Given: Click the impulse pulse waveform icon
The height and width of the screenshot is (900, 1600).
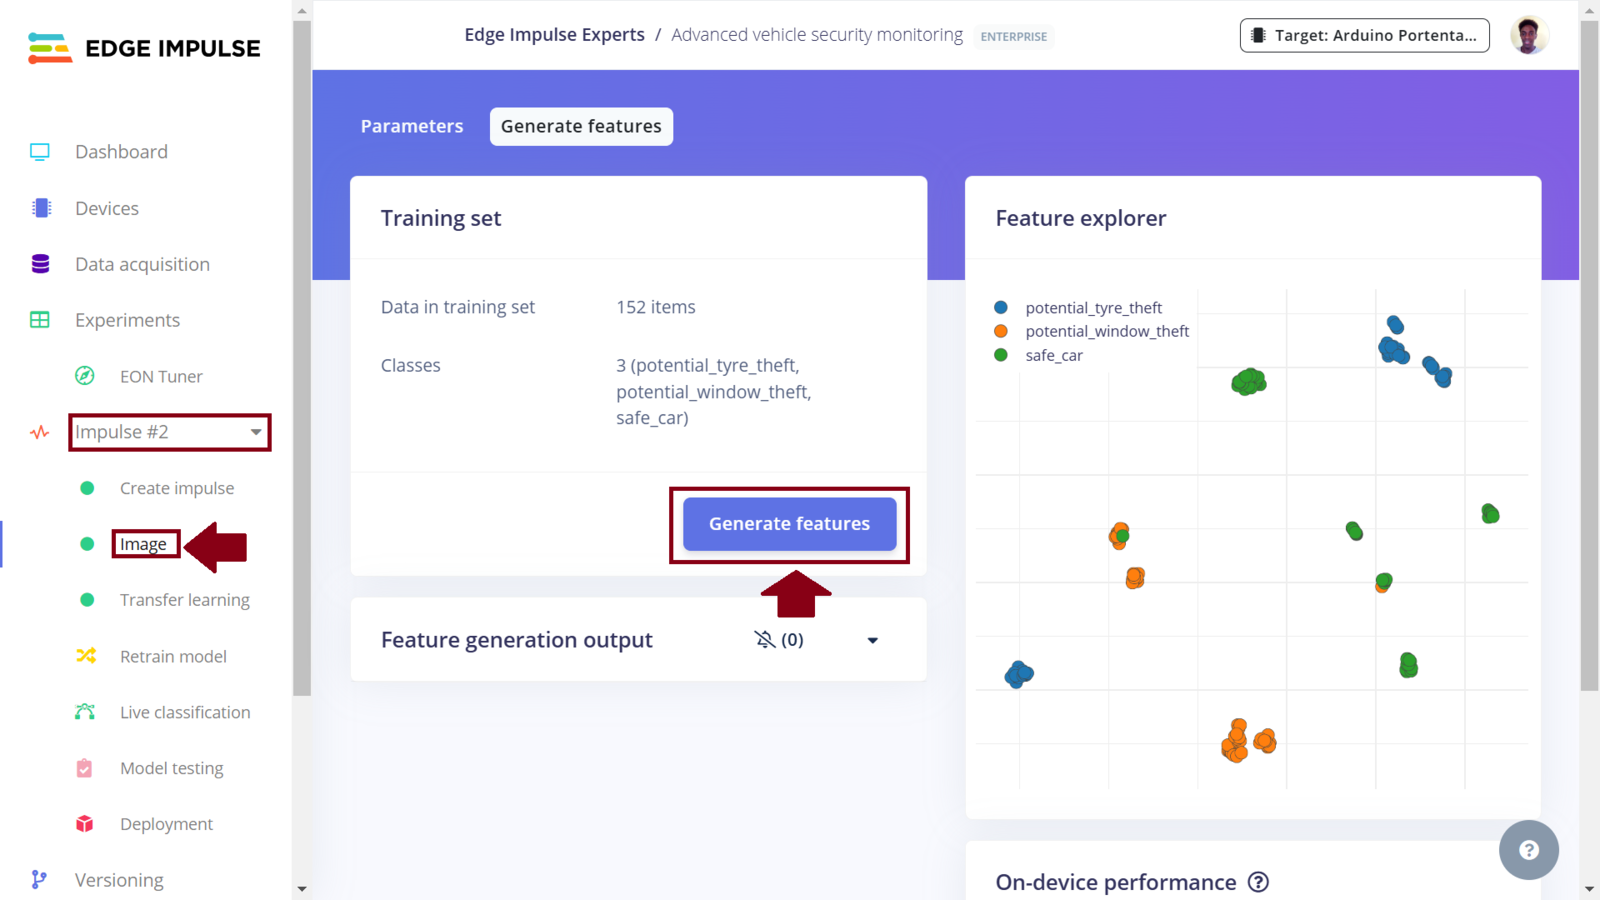Looking at the screenshot, I should coord(40,432).
